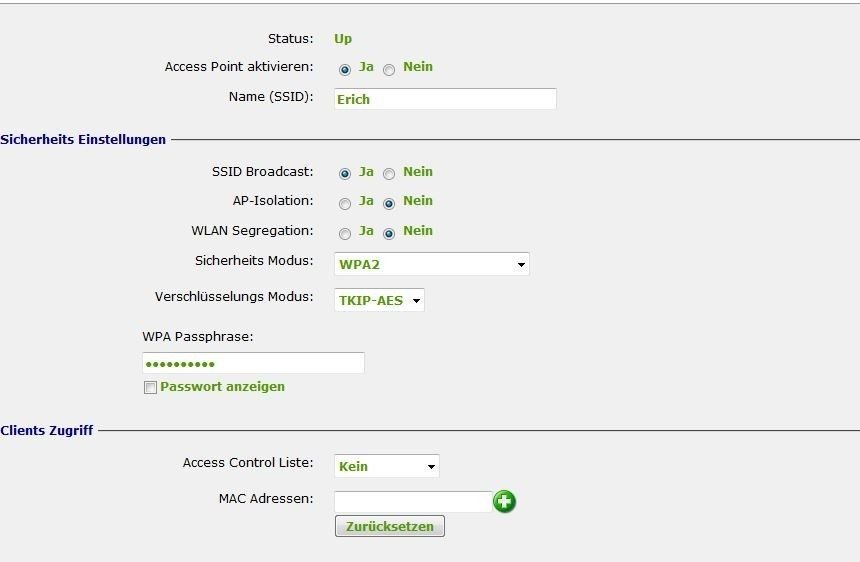Click the MAC Adressen label

[x=266, y=498]
